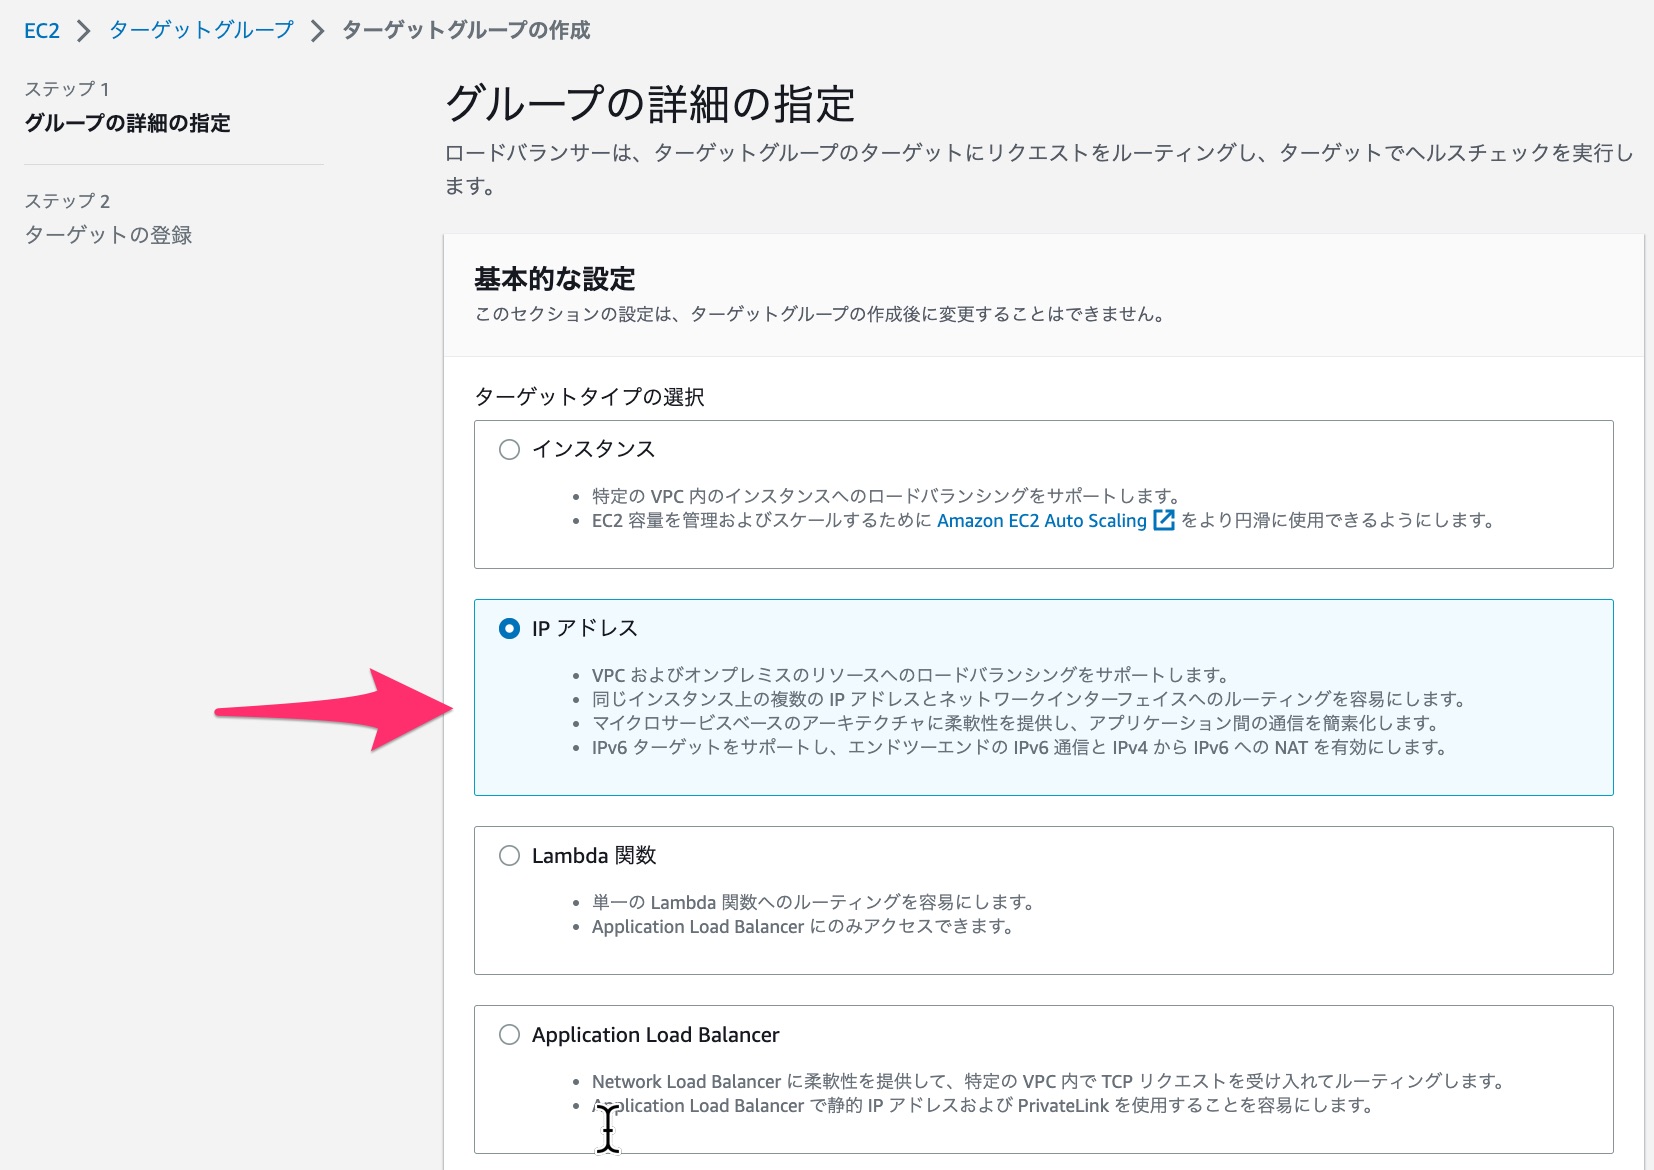Screen dimensions: 1654x1170
Task: Navigate to ターゲットグループ via breadcrumb
Action: 199,30
